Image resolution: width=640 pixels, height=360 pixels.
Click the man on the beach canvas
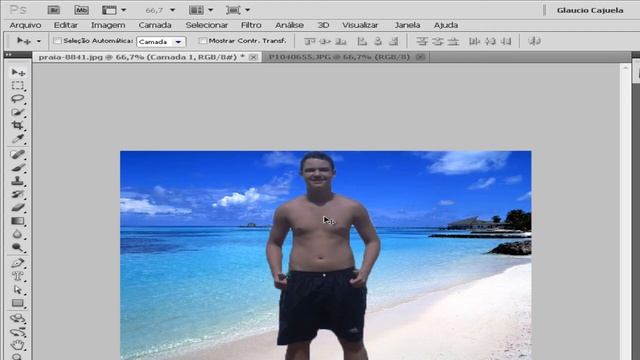[x=322, y=256]
